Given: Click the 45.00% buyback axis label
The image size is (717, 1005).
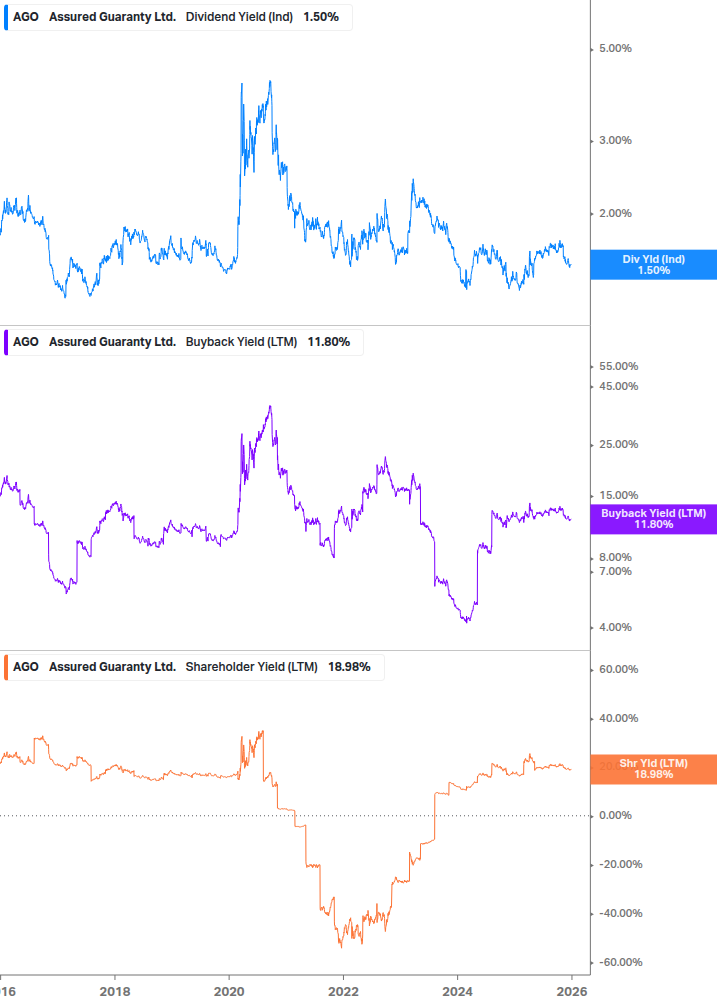Looking at the screenshot, I should tap(618, 386).
